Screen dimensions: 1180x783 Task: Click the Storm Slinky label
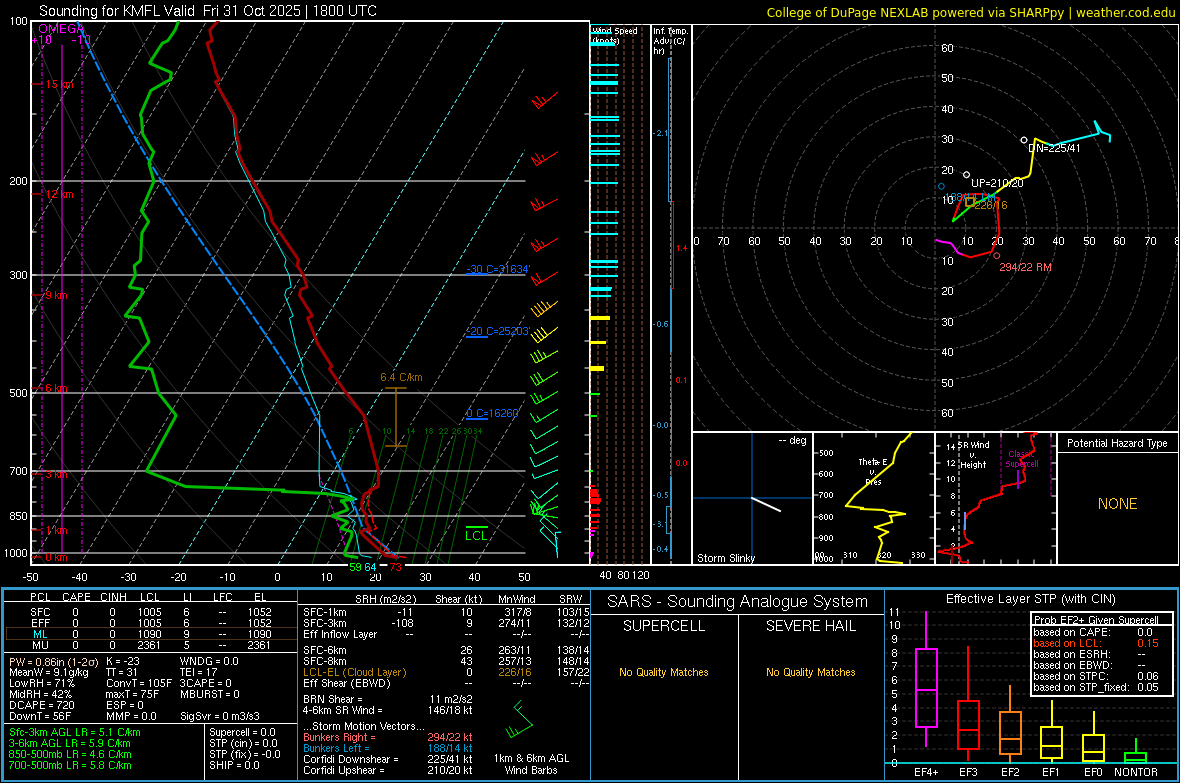click(x=725, y=558)
